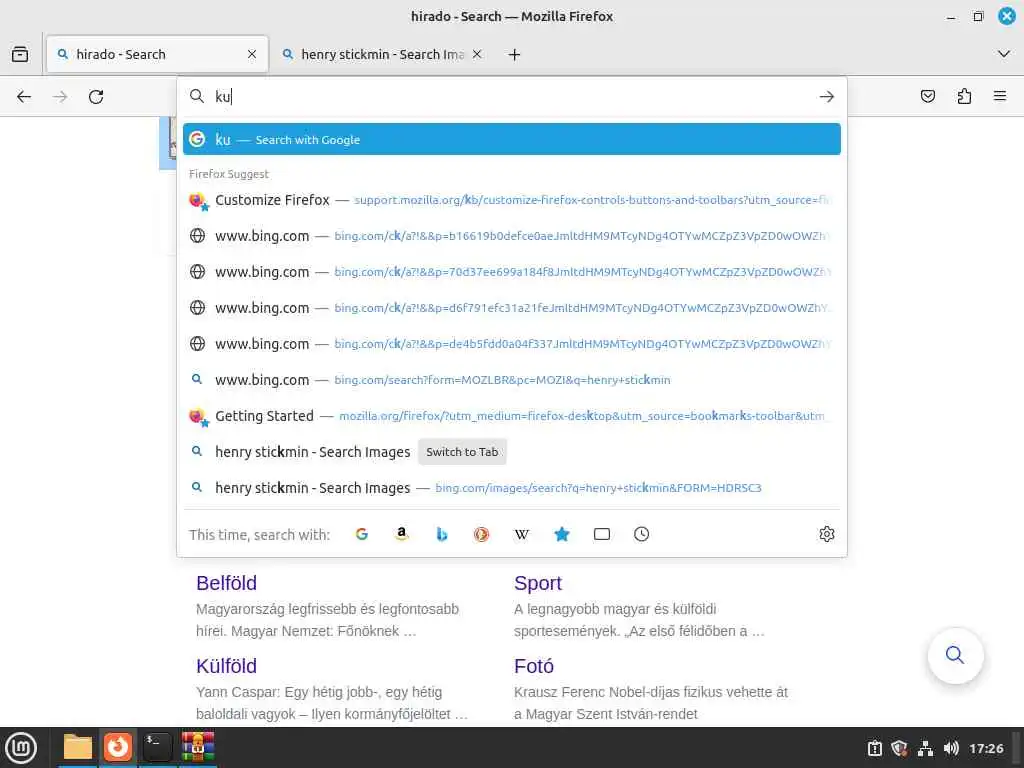Viewport: 1024px width, 768px height.
Task: Open a new tab
Action: point(515,54)
